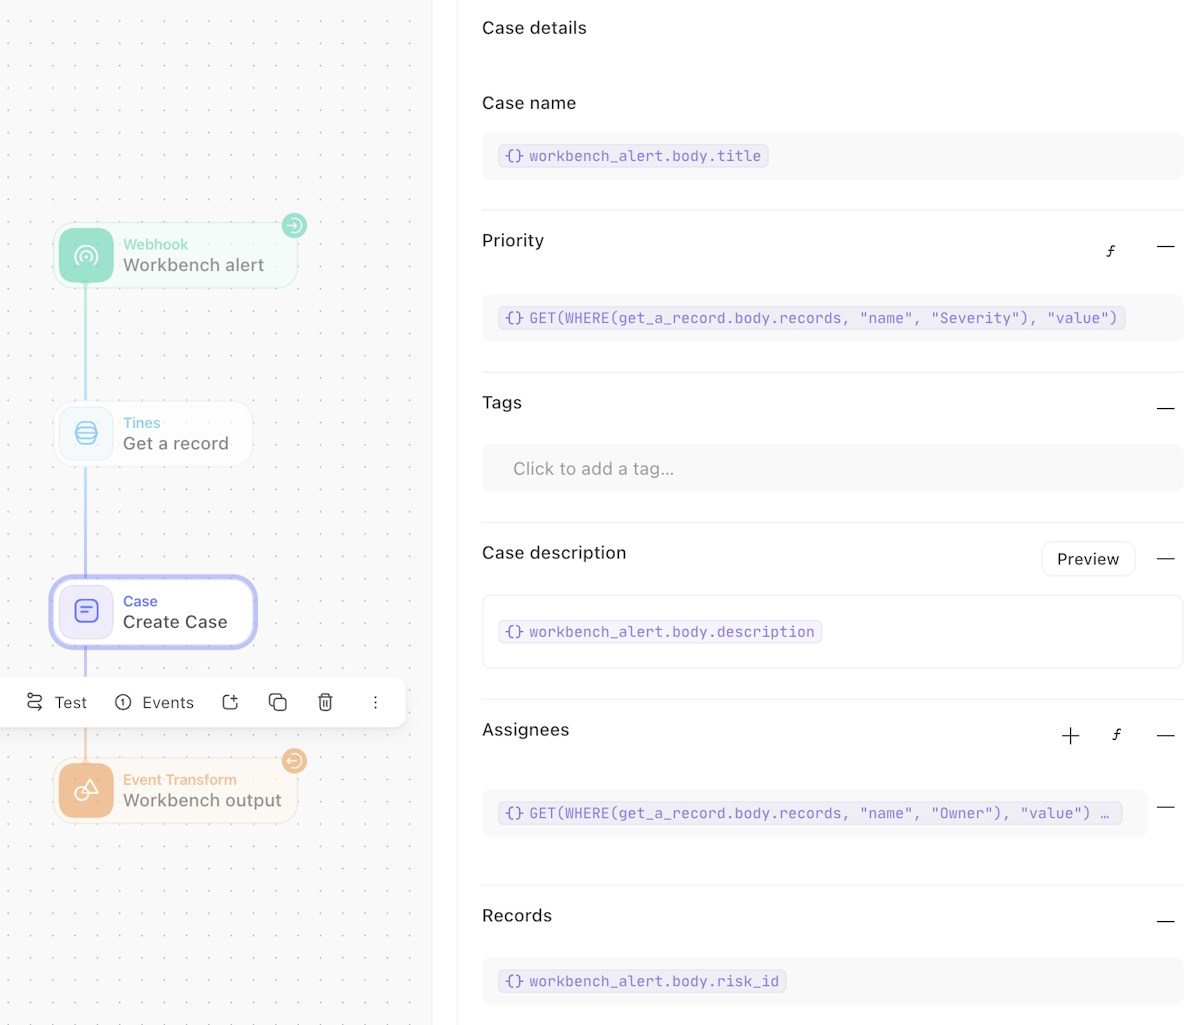Image resolution: width=1200 pixels, height=1025 pixels.
Task: Add a new assignee with plus icon
Action: (1070, 736)
